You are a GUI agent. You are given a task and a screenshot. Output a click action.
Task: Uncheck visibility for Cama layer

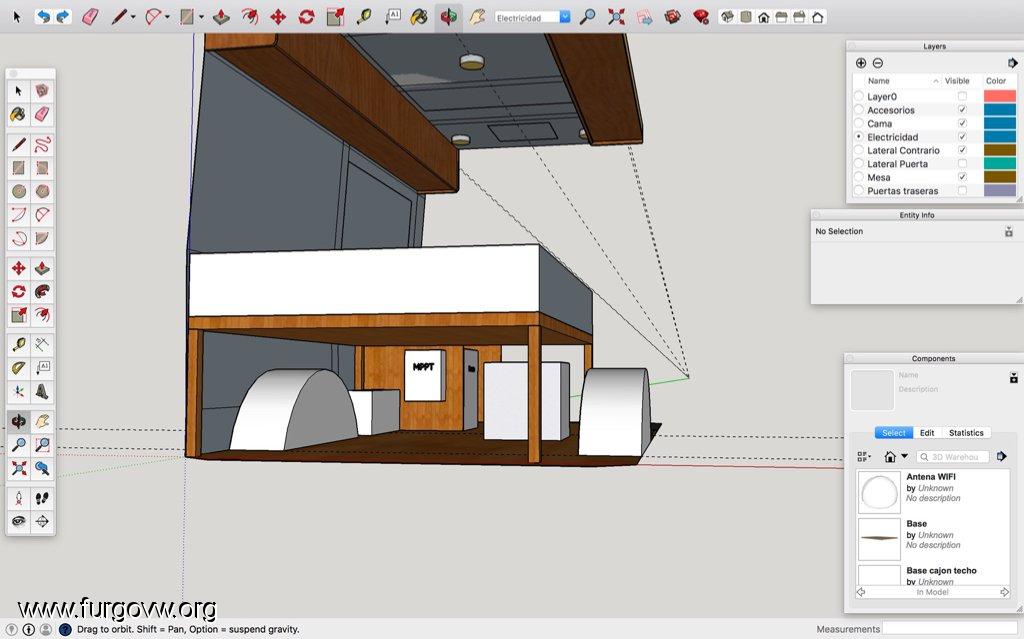coord(962,123)
